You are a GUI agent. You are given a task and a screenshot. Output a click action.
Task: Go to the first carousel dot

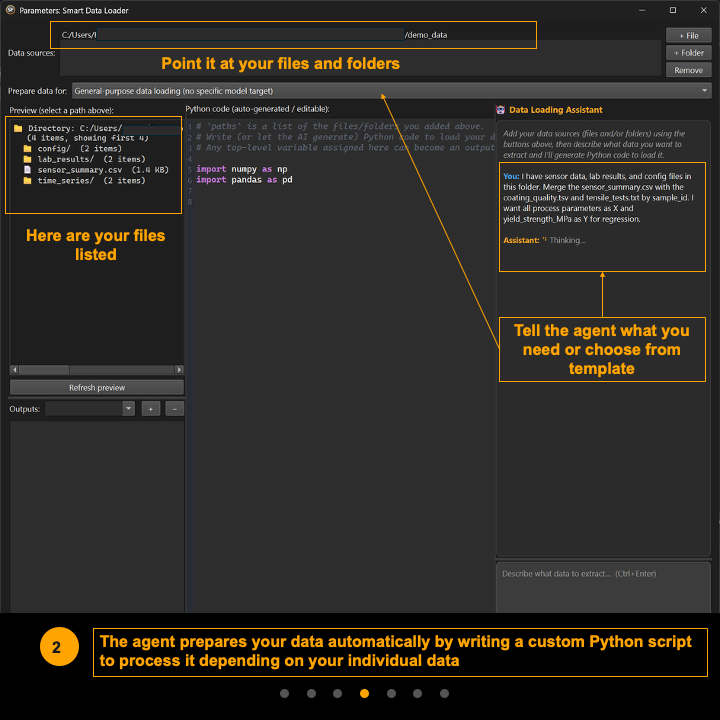point(284,693)
